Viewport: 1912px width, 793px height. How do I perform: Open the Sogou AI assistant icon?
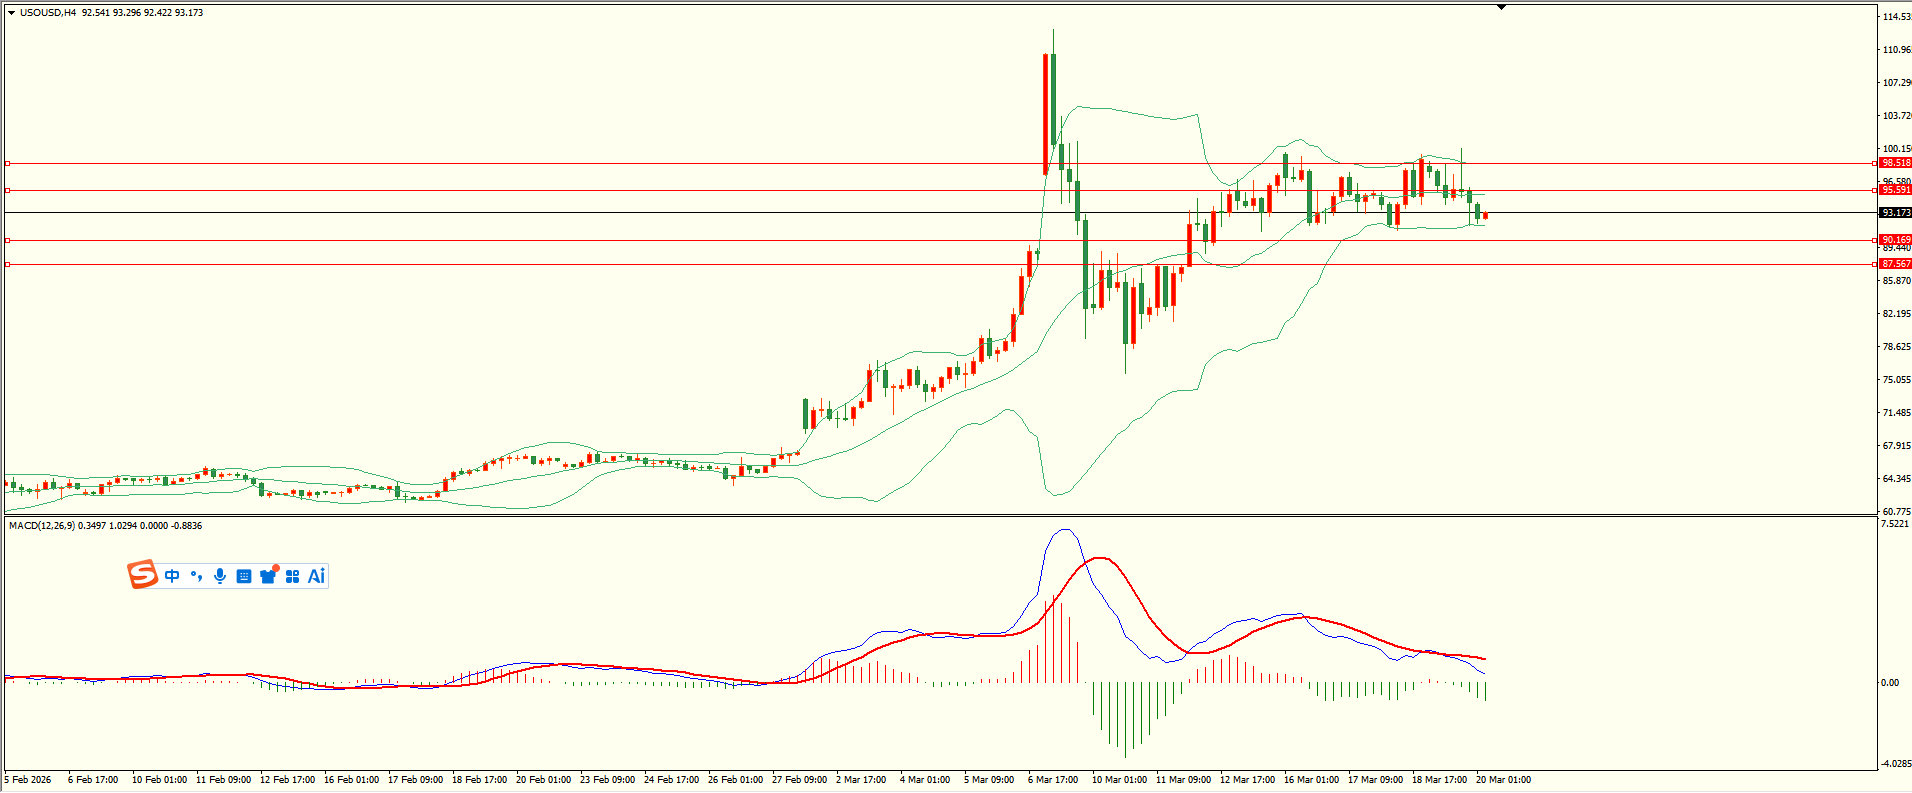coord(316,576)
